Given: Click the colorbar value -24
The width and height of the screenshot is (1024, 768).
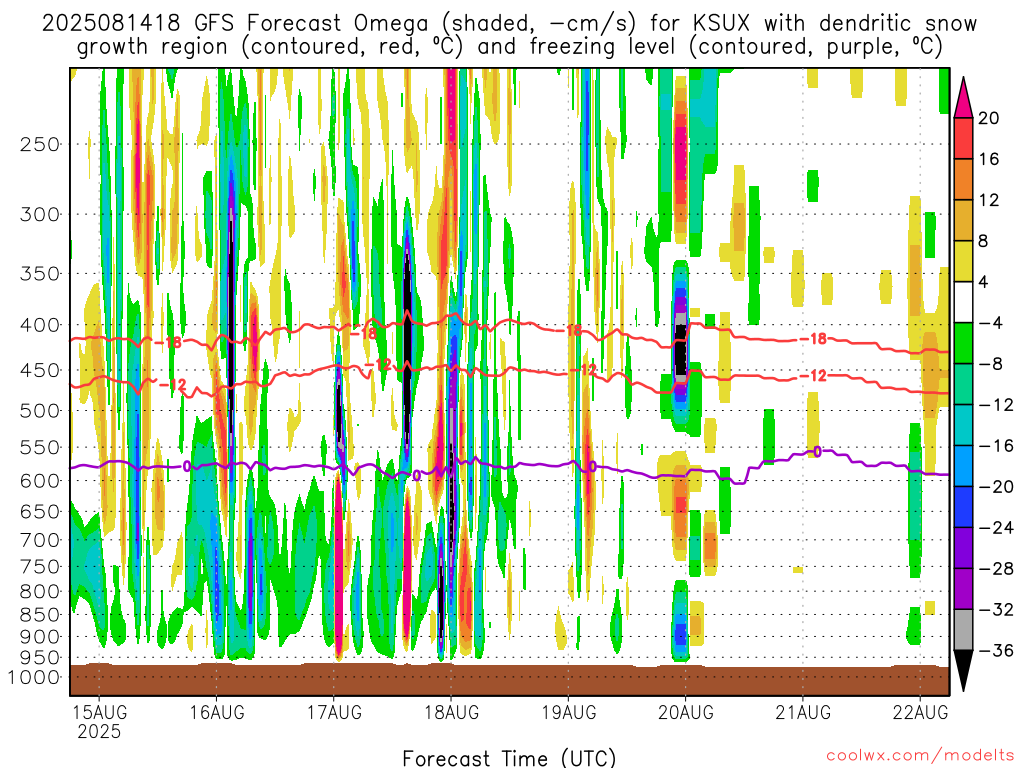Looking at the screenshot, I should [x=996, y=528].
